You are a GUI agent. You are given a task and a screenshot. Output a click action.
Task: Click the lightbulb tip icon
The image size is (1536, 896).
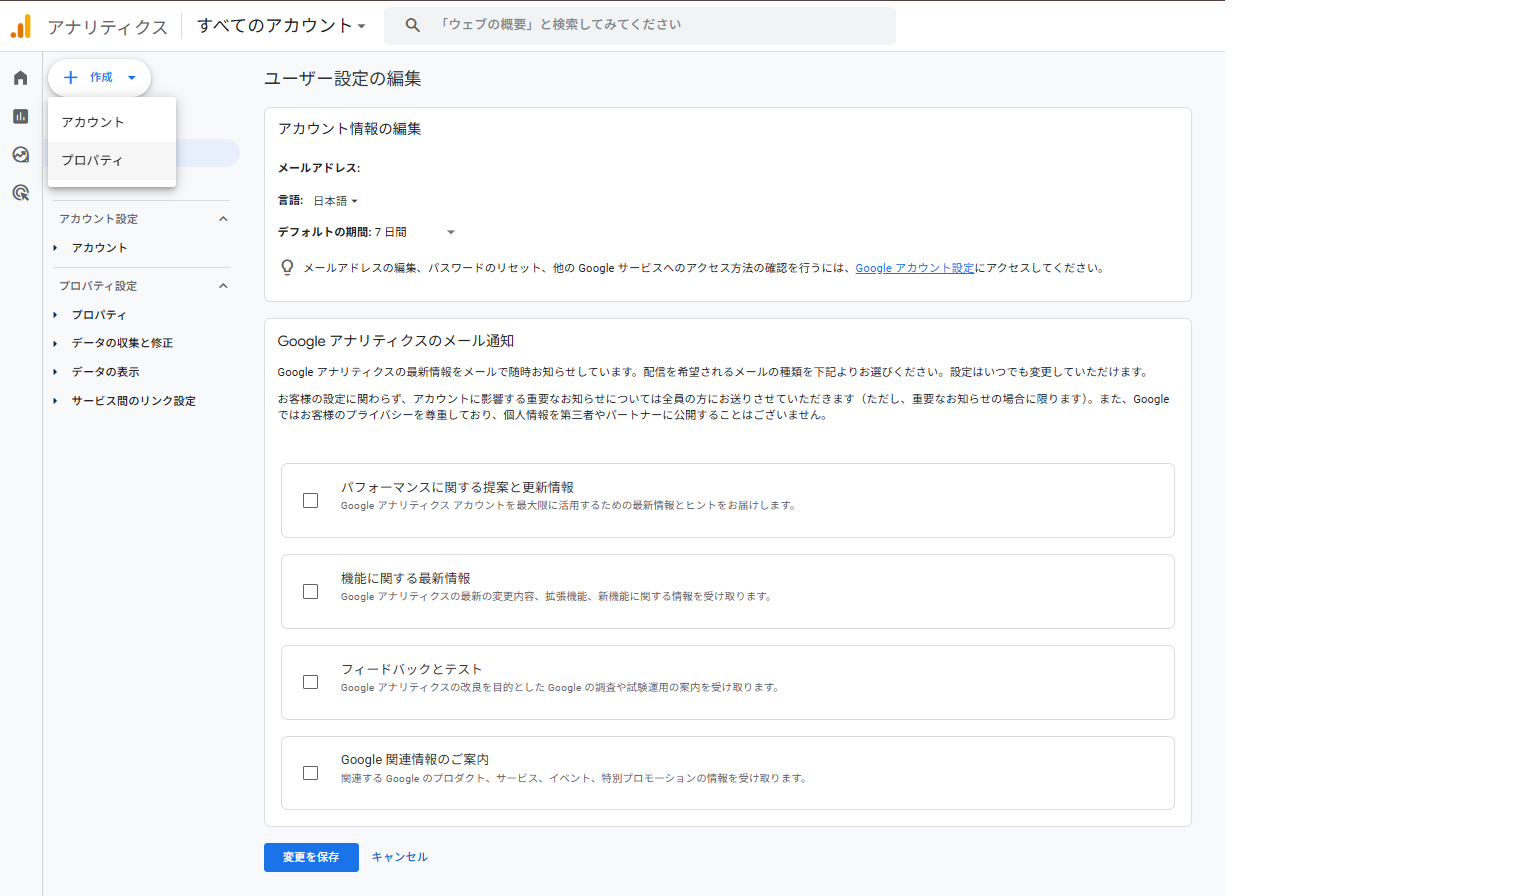pyautogui.click(x=287, y=267)
